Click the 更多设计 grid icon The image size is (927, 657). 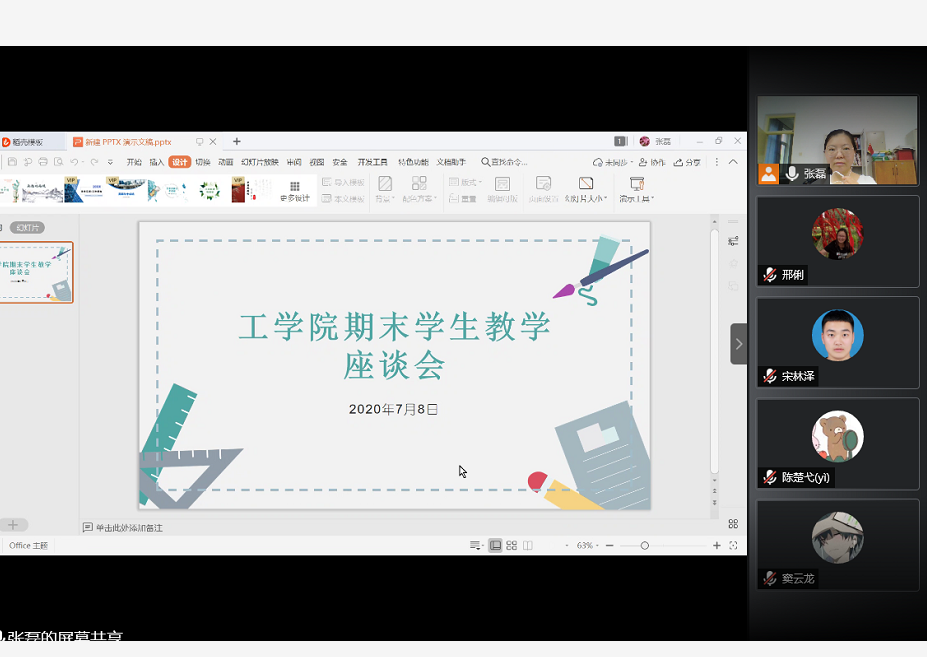tap(295, 187)
